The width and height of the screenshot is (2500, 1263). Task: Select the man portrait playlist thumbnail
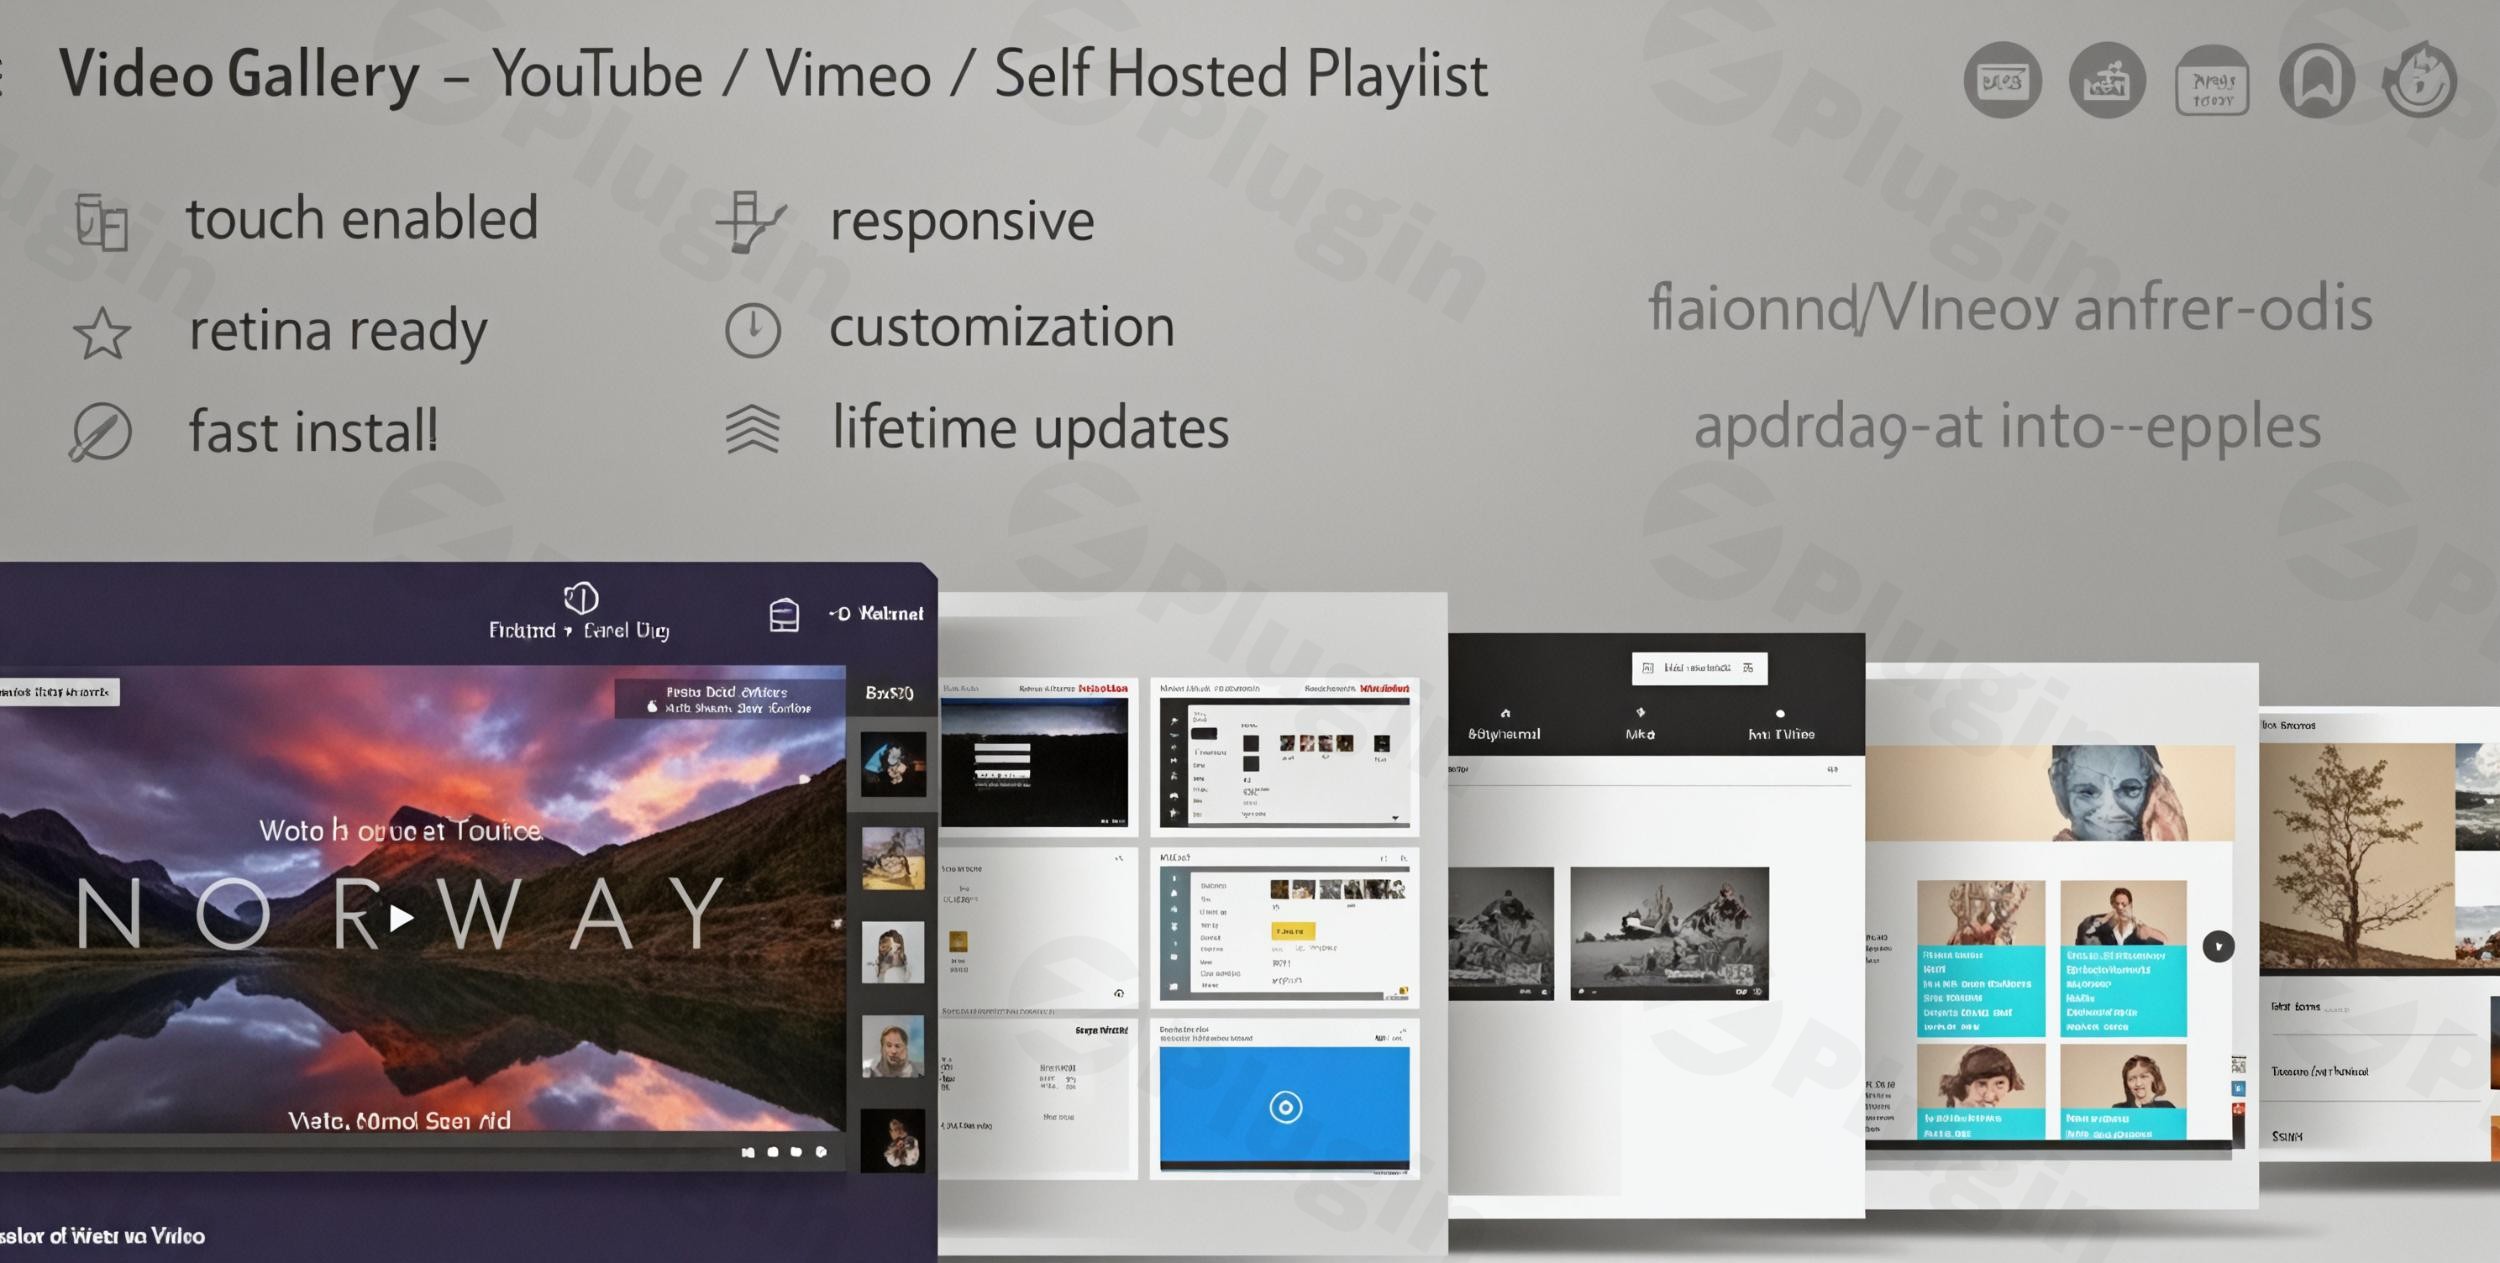(893, 1046)
